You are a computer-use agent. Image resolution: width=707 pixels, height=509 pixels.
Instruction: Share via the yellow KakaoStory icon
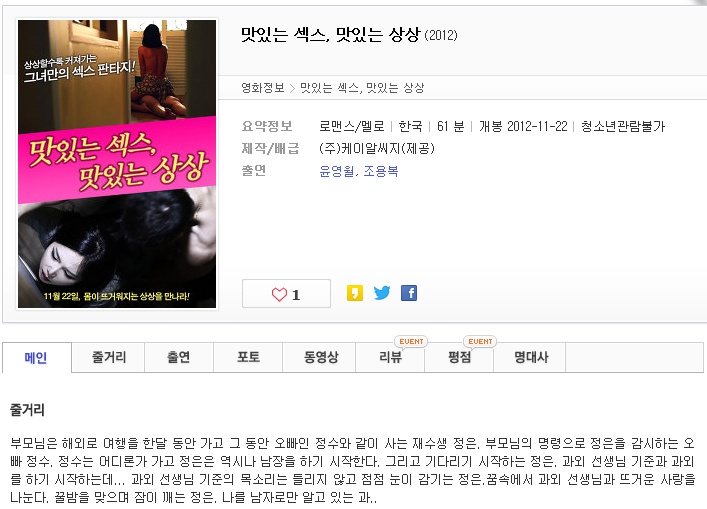tap(355, 293)
